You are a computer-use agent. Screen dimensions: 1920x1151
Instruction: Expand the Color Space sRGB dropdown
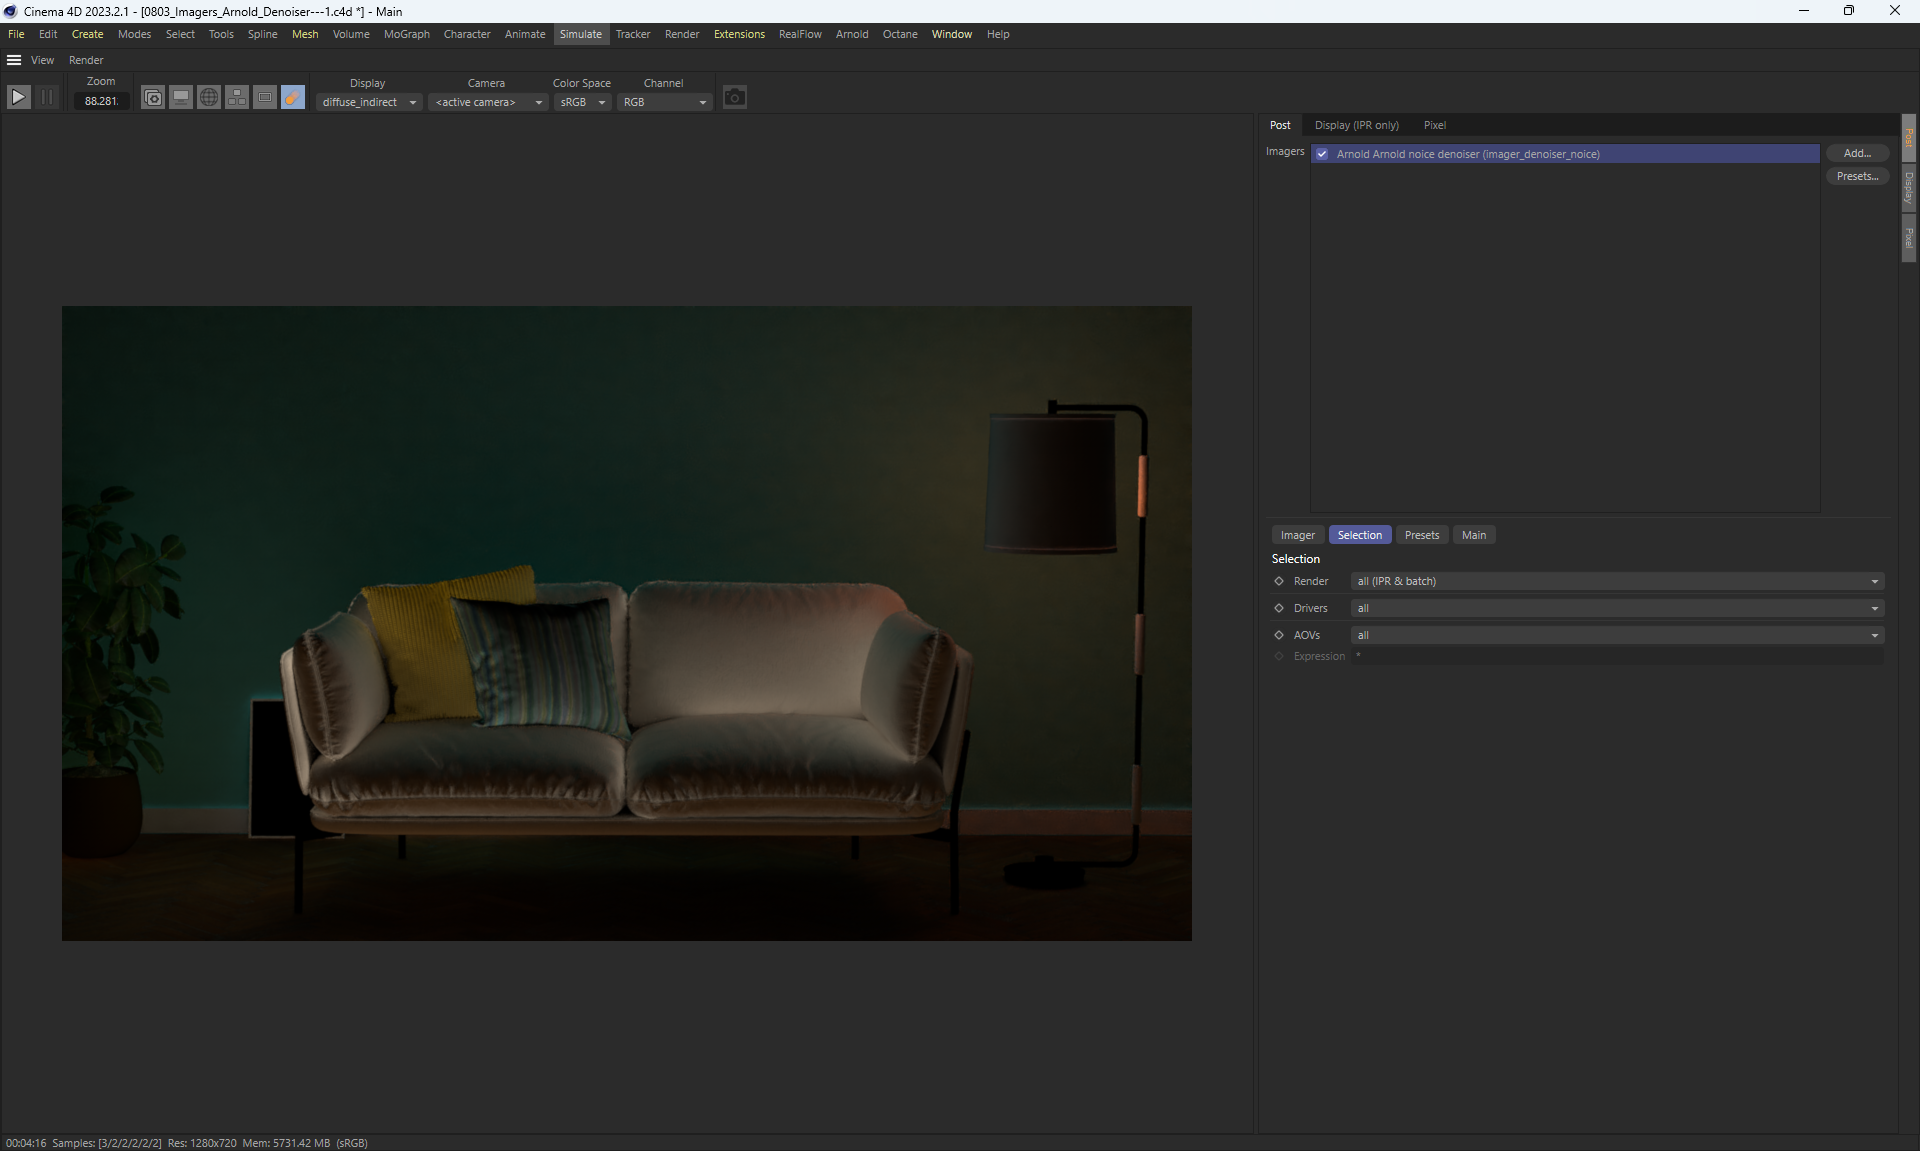coord(582,102)
